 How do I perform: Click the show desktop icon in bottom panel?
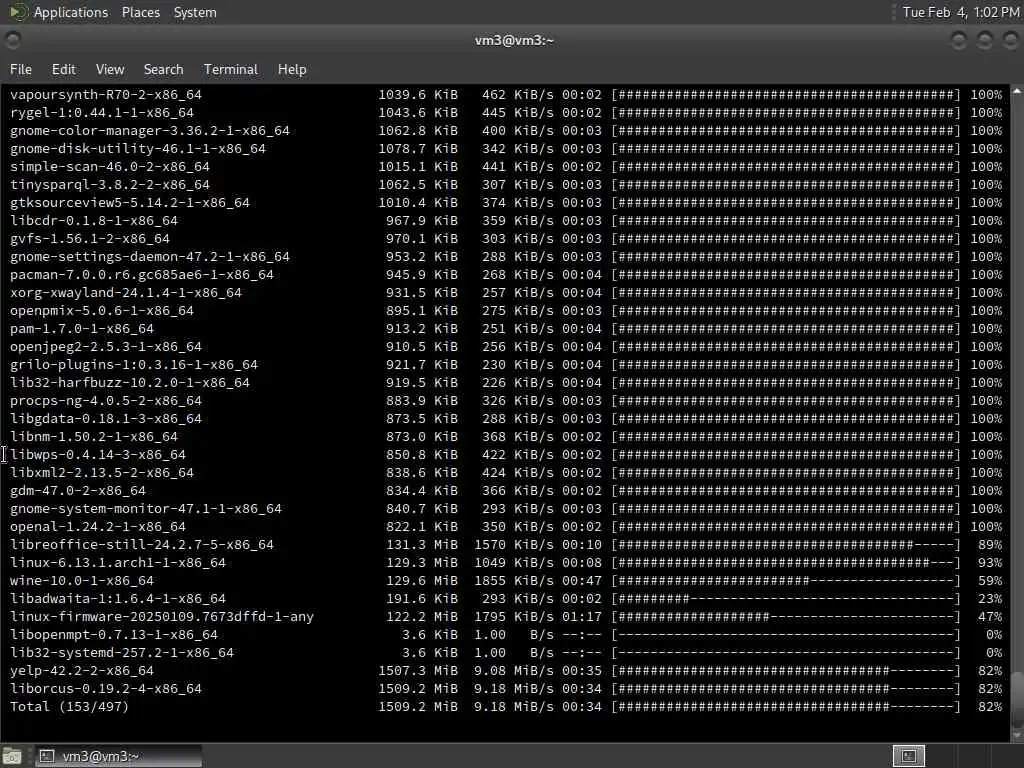12,756
